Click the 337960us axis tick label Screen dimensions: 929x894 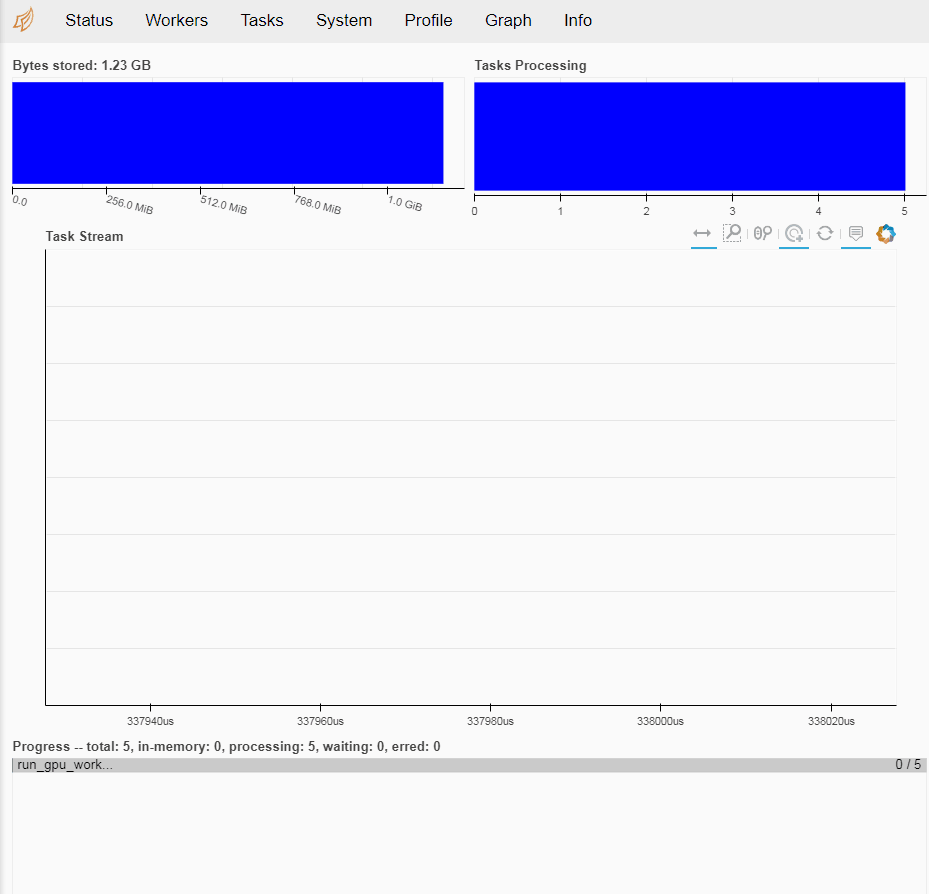click(x=321, y=722)
